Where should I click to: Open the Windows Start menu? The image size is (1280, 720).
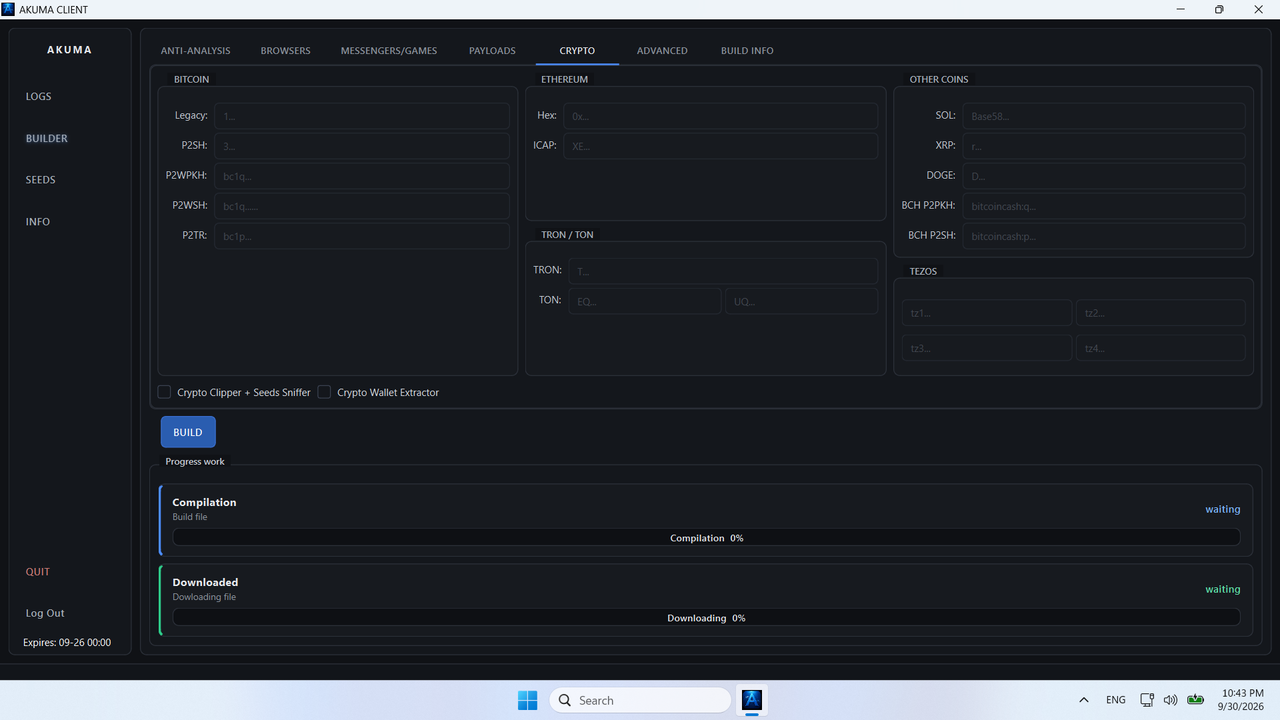[x=527, y=700]
